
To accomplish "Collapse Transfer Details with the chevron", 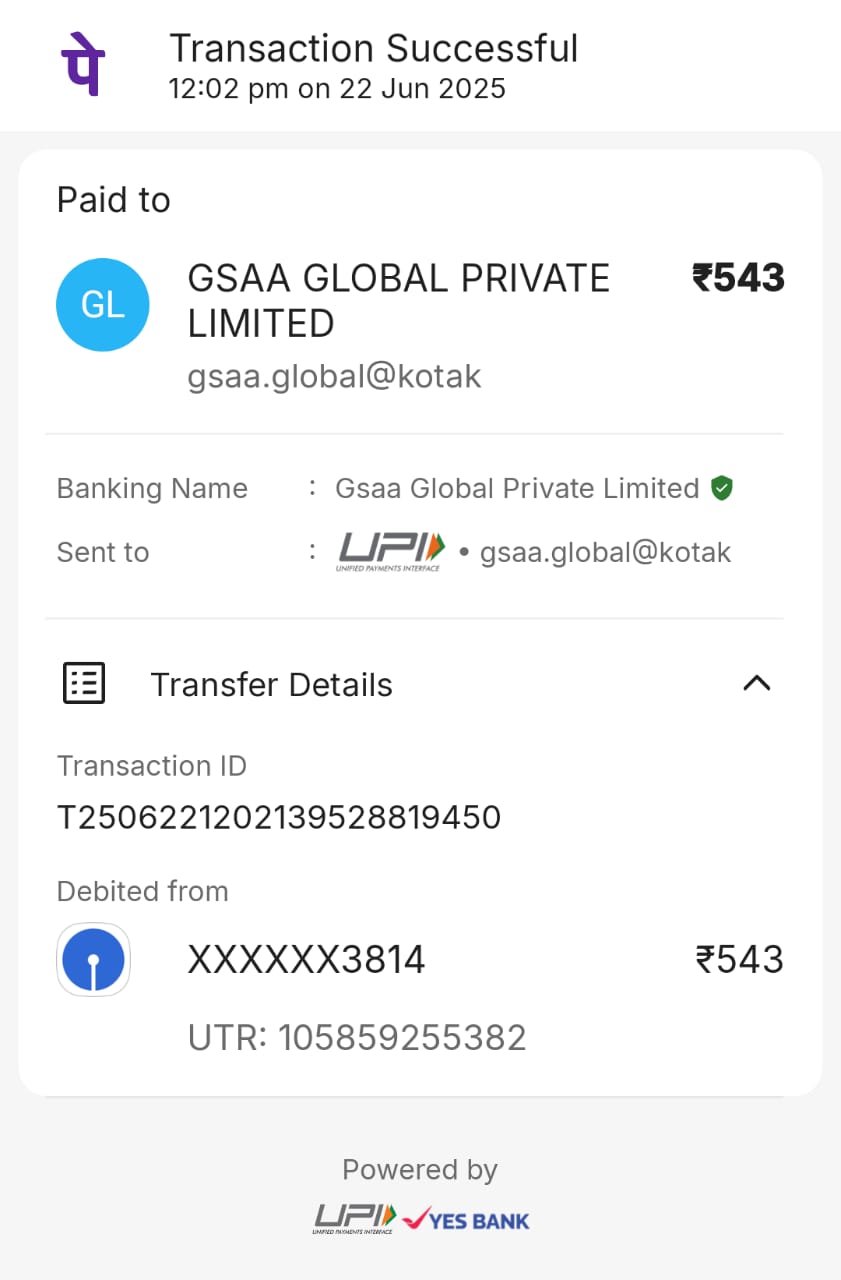I will (757, 684).
